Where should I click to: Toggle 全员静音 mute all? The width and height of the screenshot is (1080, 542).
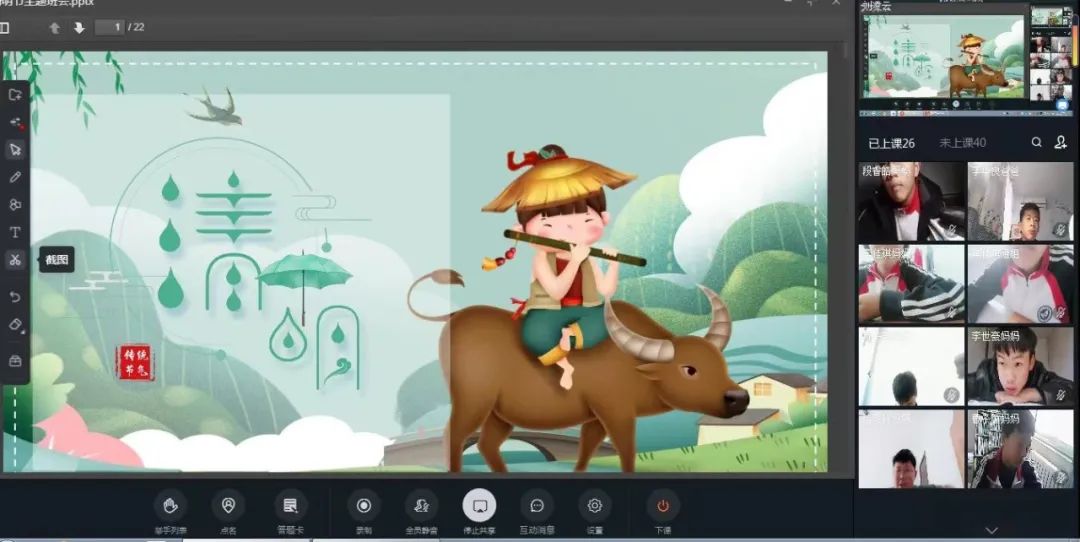point(421,506)
